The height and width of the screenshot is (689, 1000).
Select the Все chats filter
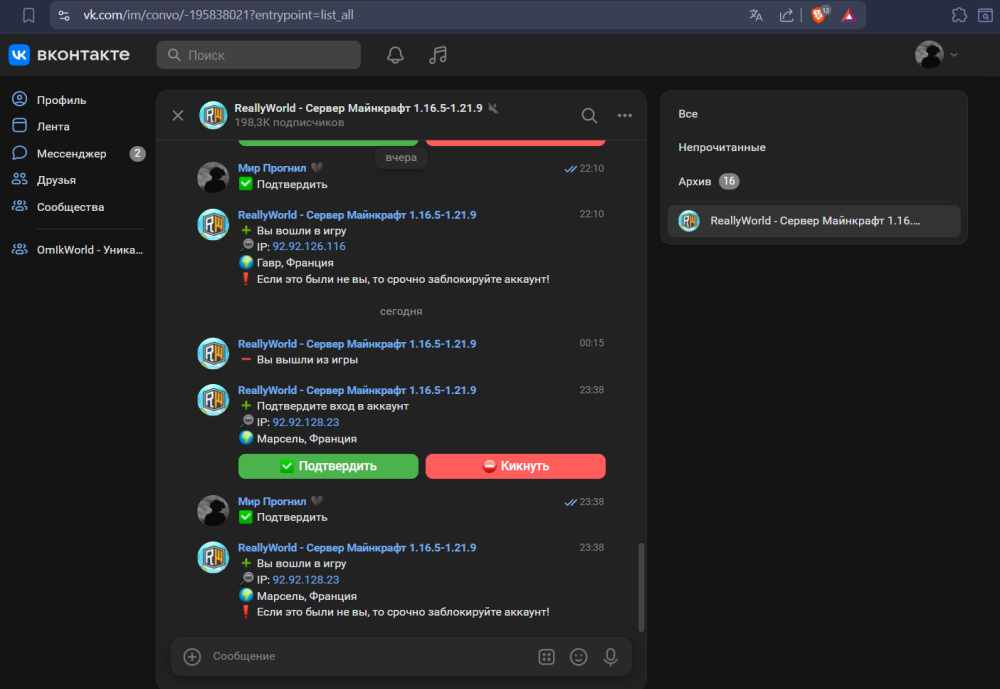point(688,114)
